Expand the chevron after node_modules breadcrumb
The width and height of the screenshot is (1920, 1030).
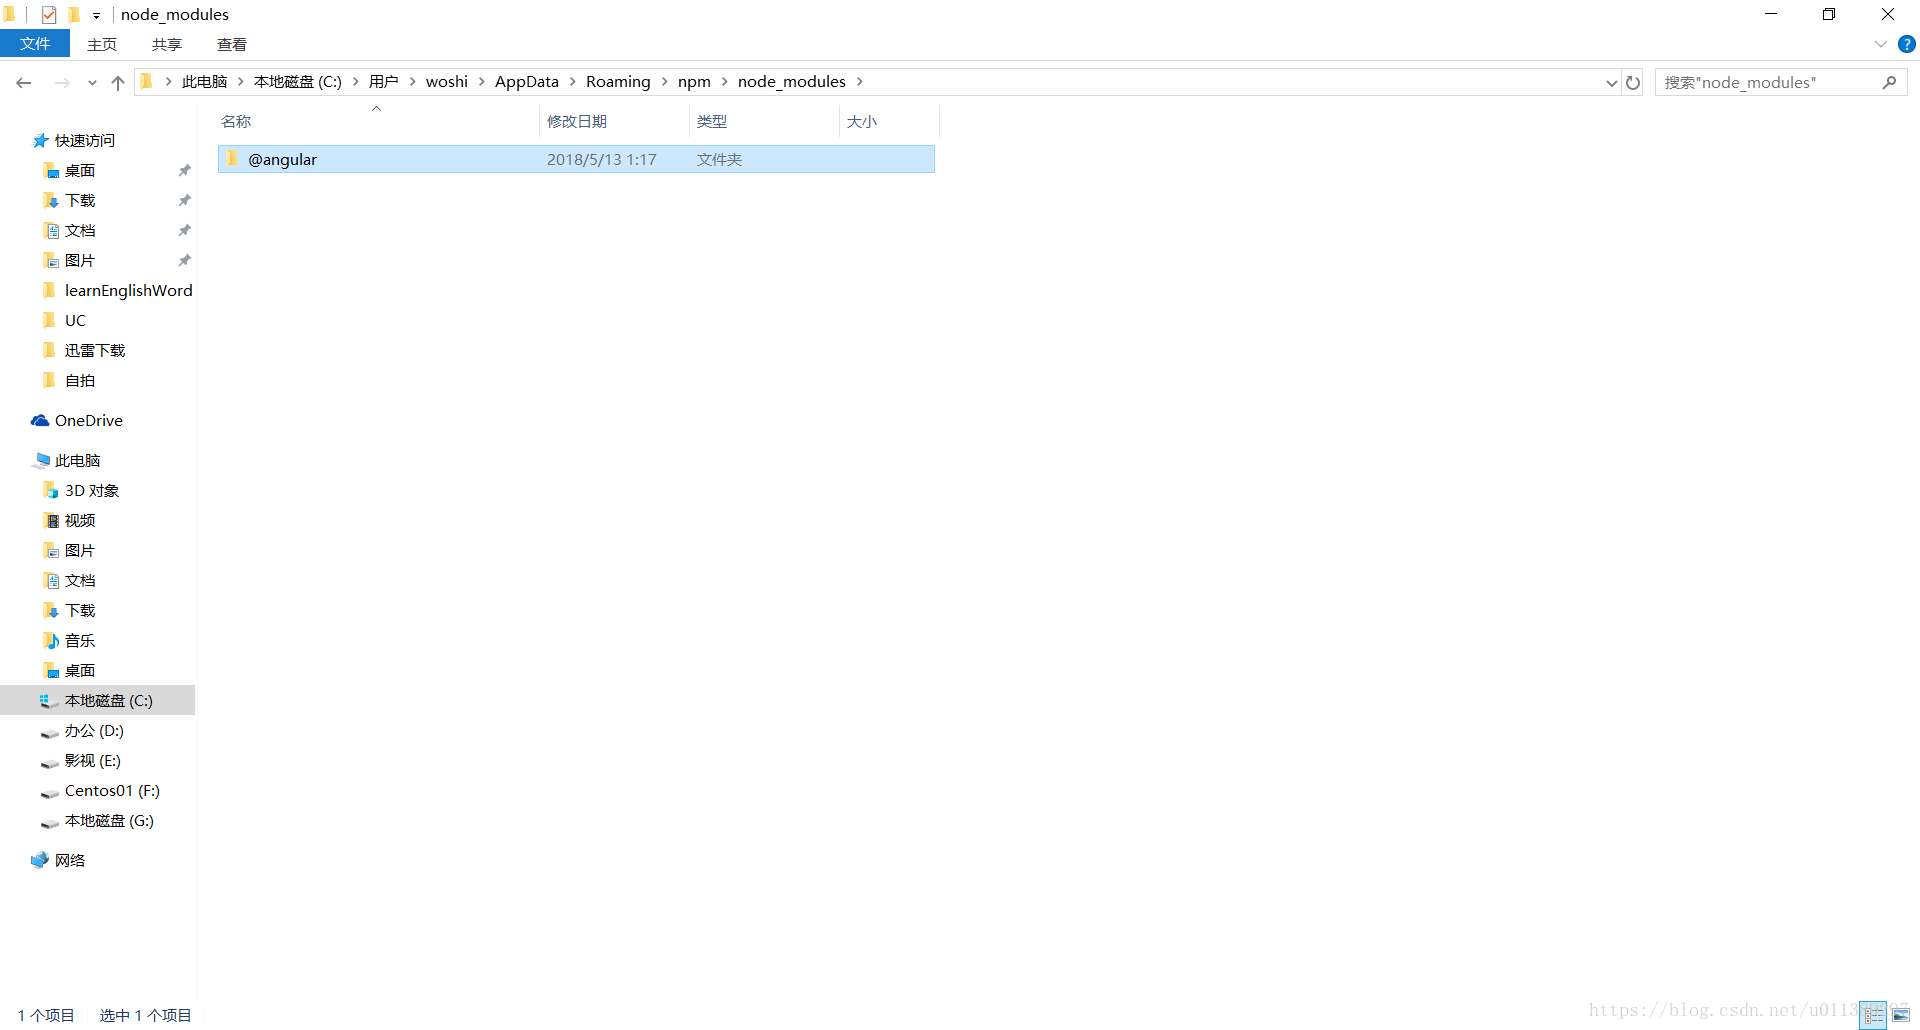pyautogui.click(x=860, y=82)
